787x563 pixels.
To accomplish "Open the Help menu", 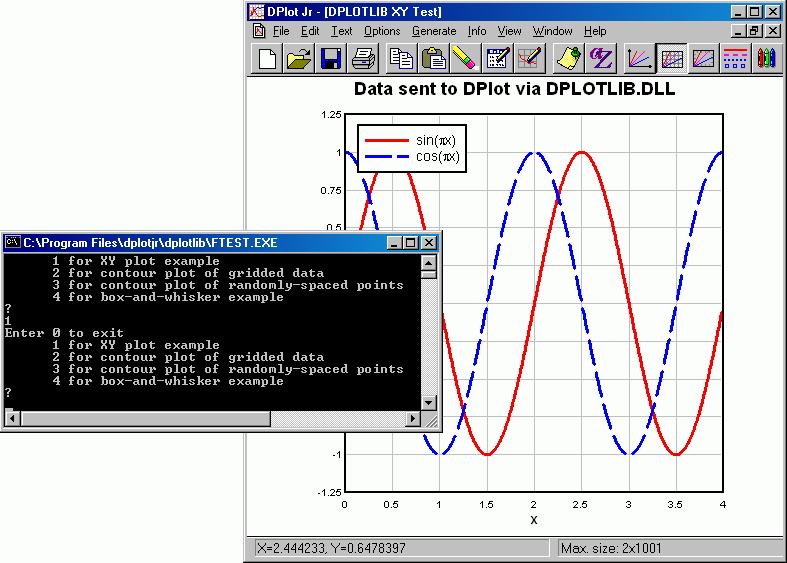I will [595, 31].
